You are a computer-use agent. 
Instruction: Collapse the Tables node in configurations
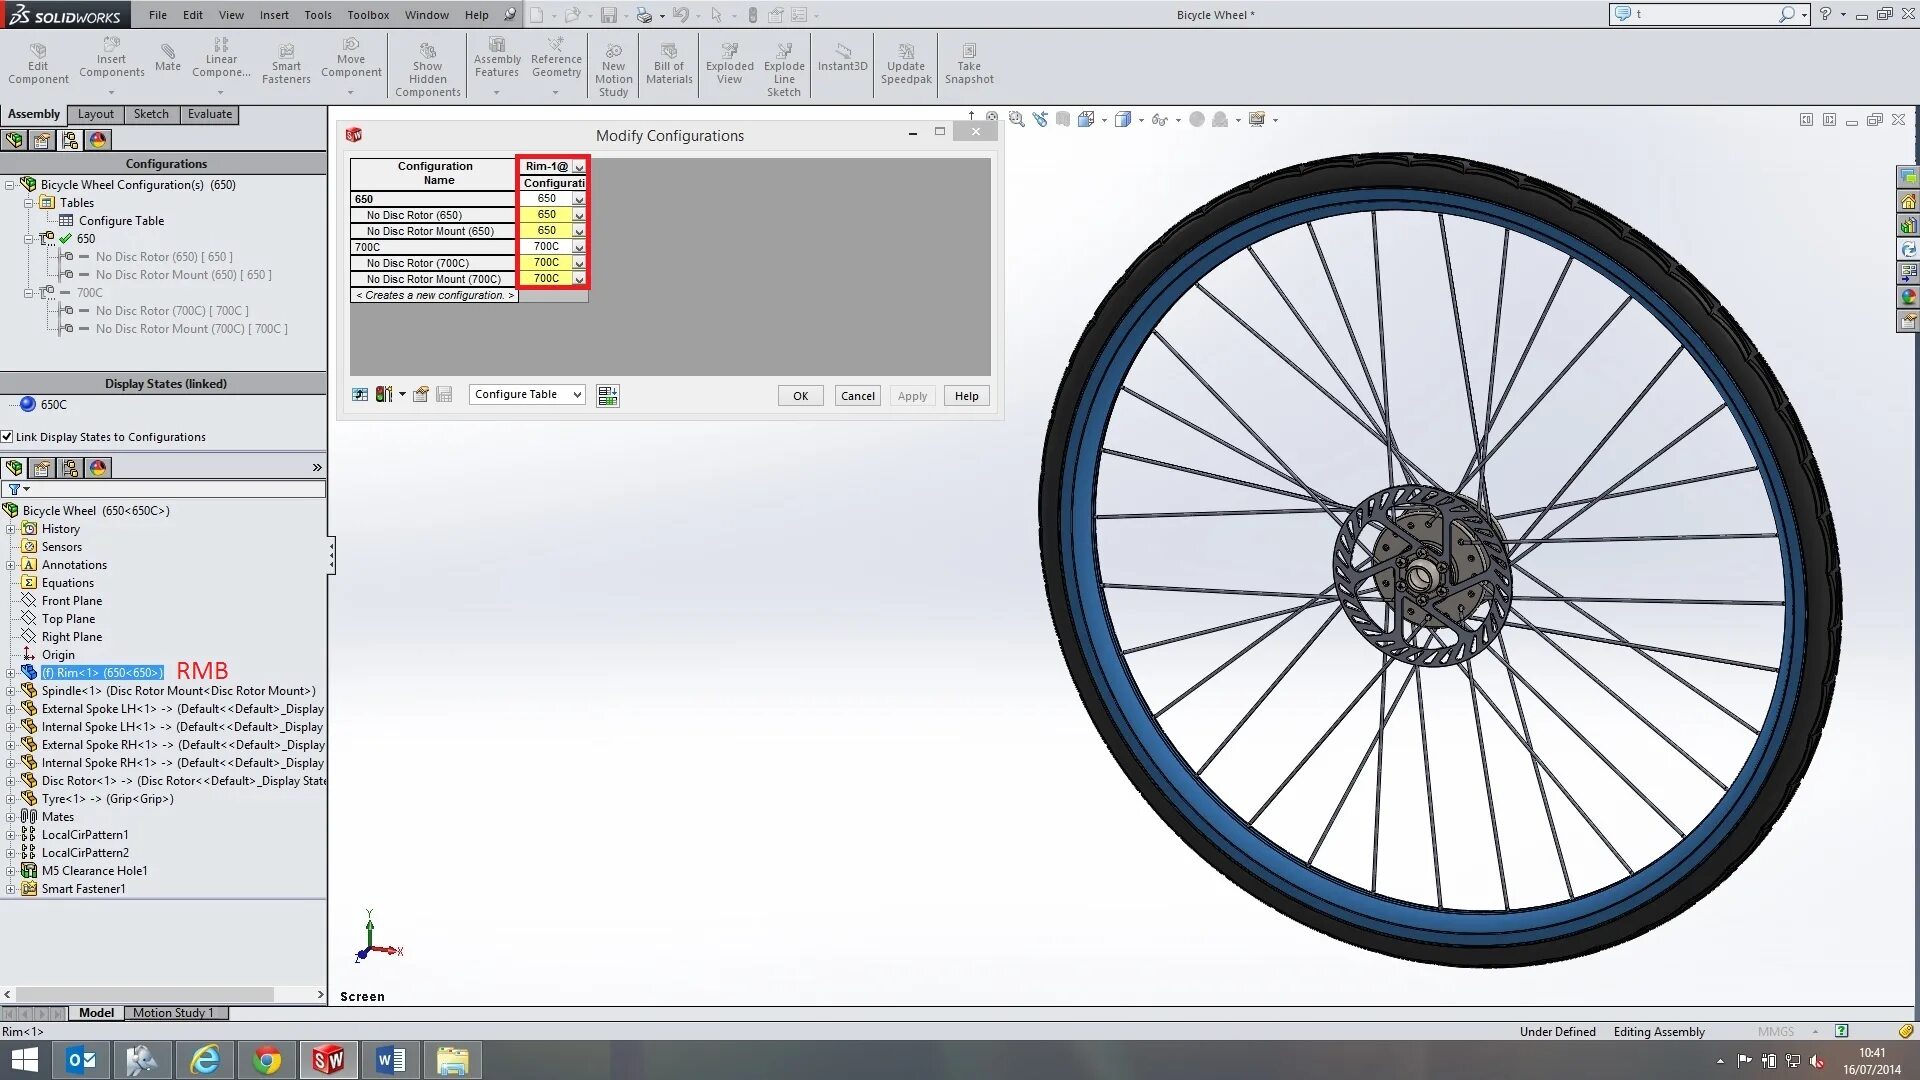click(x=29, y=203)
